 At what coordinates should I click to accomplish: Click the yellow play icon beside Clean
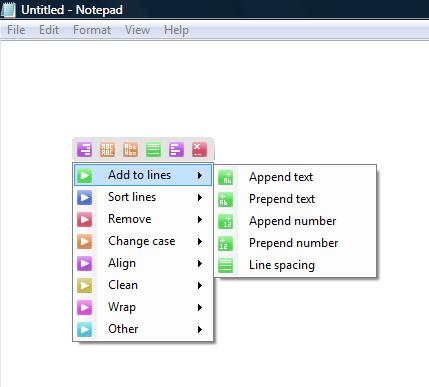(x=84, y=285)
